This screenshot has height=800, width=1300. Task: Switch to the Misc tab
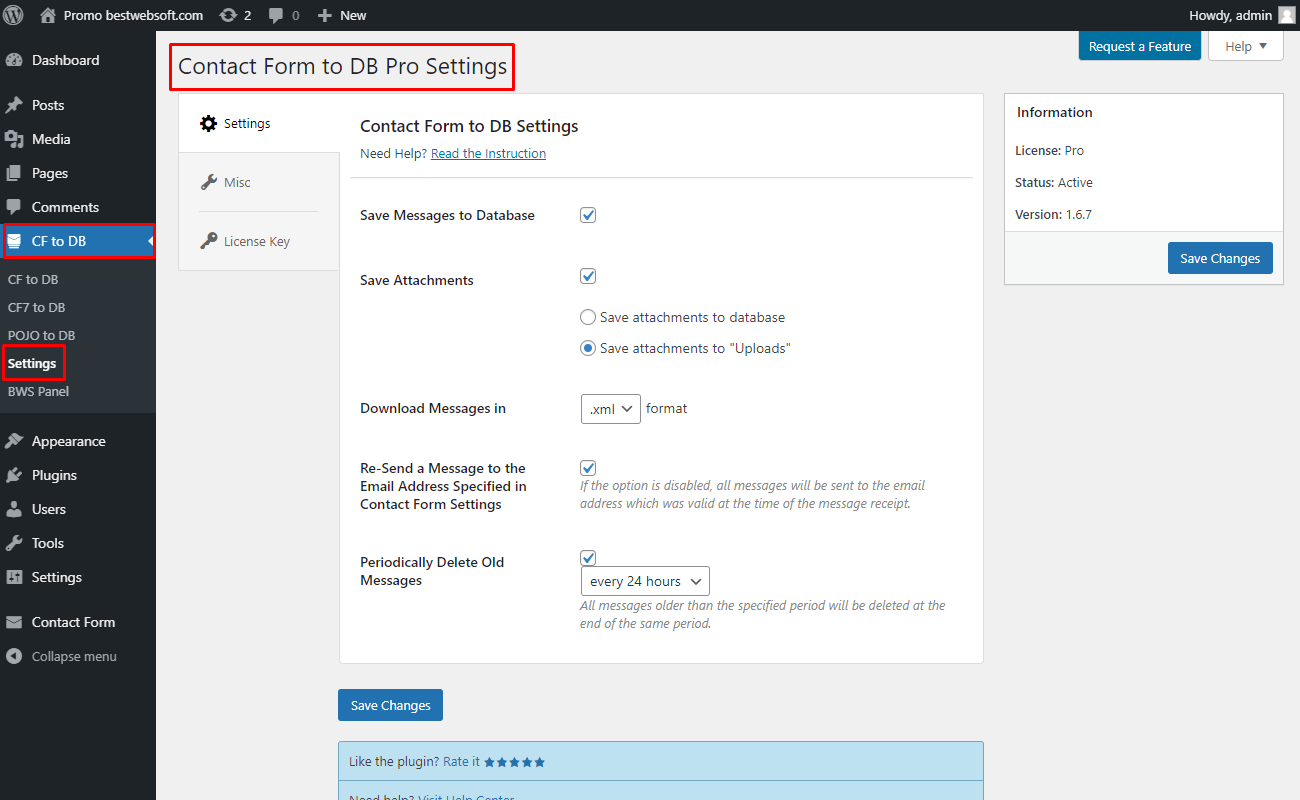[259, 182]
